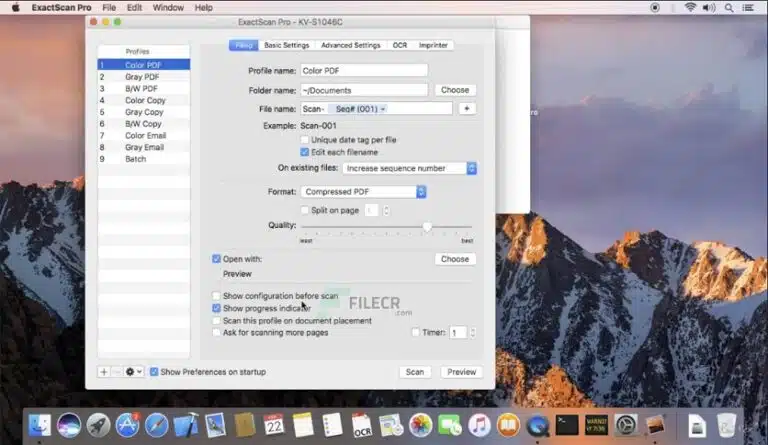768x445 pixels.
Task: Open Notification Center list icon
Action: click(748, 7)
